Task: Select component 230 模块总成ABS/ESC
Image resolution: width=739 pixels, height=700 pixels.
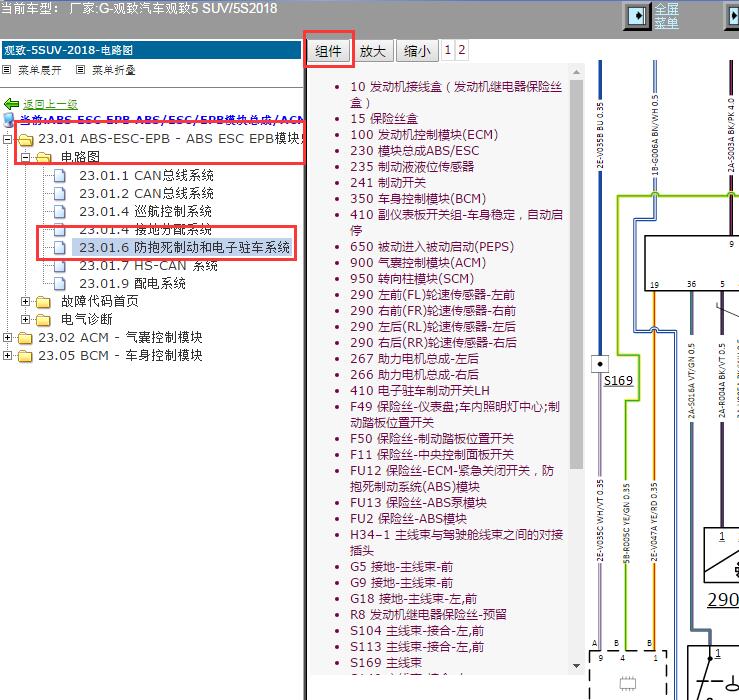Action: click(414, 151)
